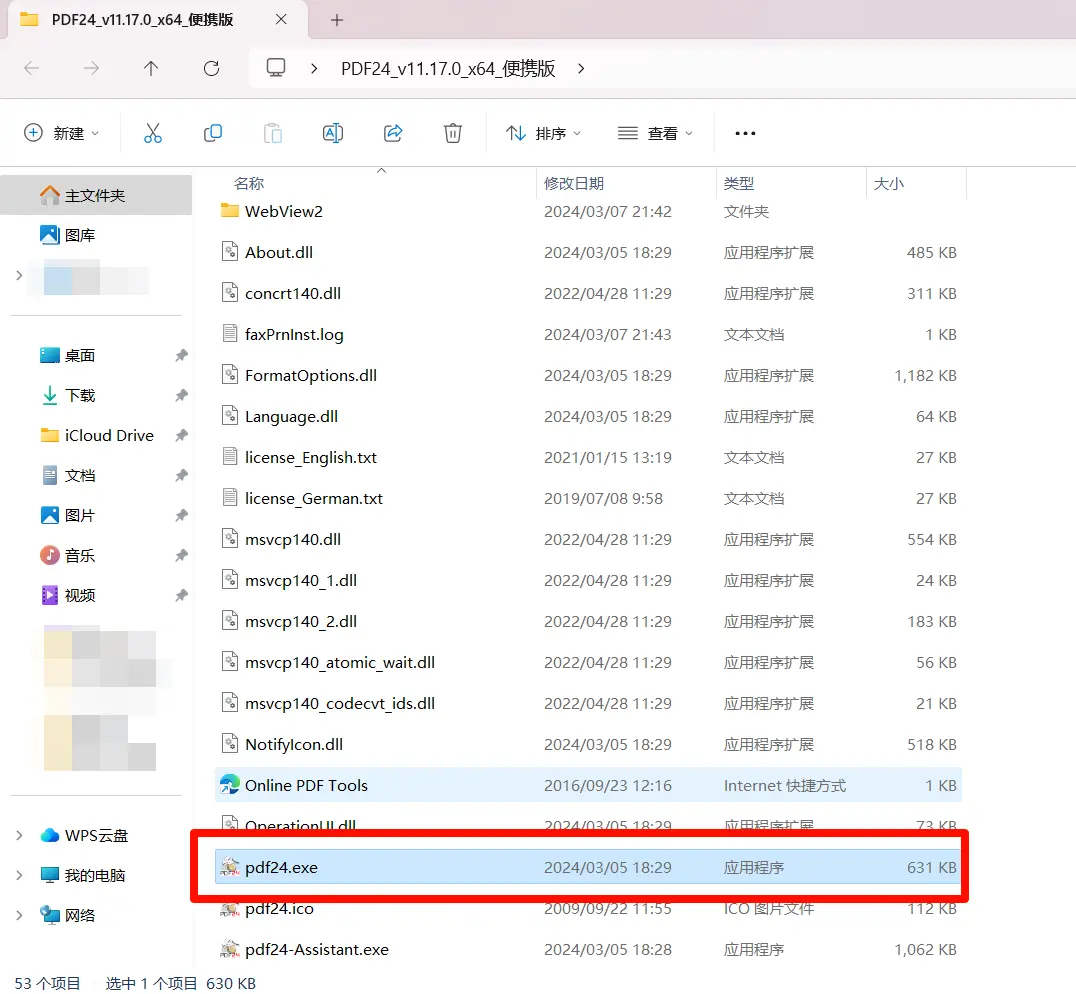
Task: Unpin 下载 from quick access
Action: [x=181, y=396]
